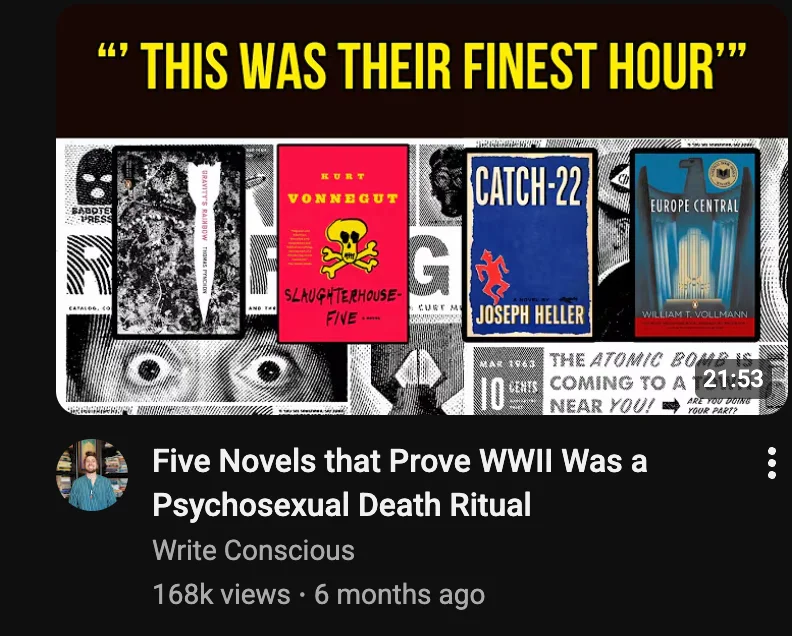Open the three-dot video options menu
Screen dimensions: 792x636
point(771,463)
